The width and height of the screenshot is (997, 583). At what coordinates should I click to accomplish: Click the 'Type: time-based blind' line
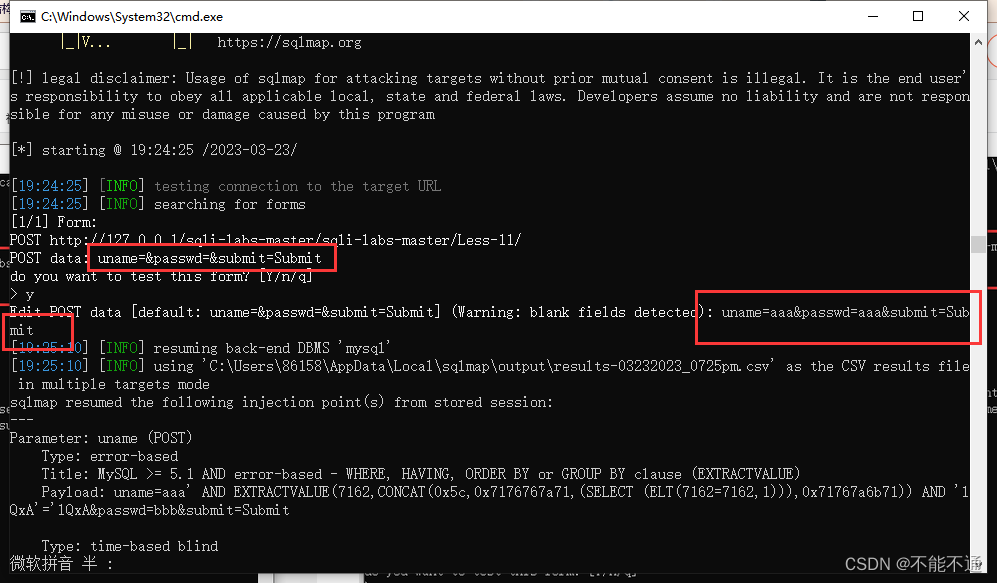(x=130, y=546)
